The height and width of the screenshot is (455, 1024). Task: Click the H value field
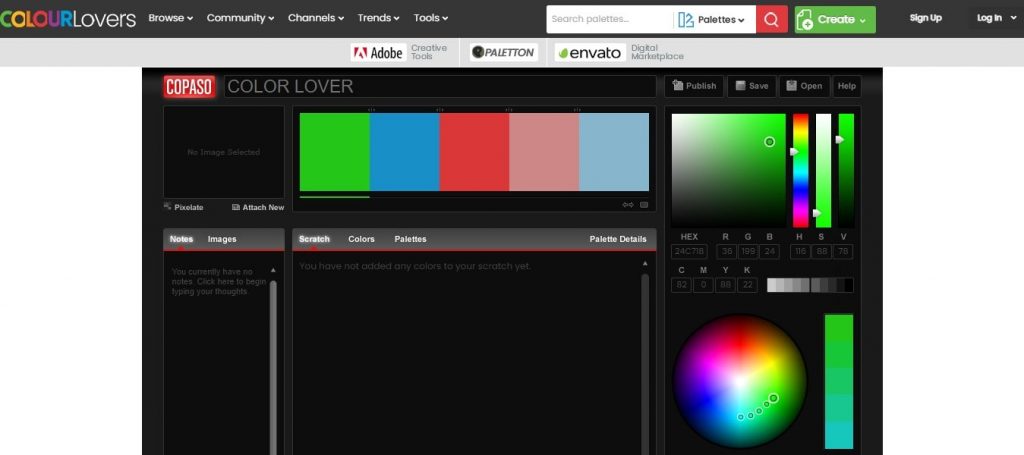[x=800, y=252]
